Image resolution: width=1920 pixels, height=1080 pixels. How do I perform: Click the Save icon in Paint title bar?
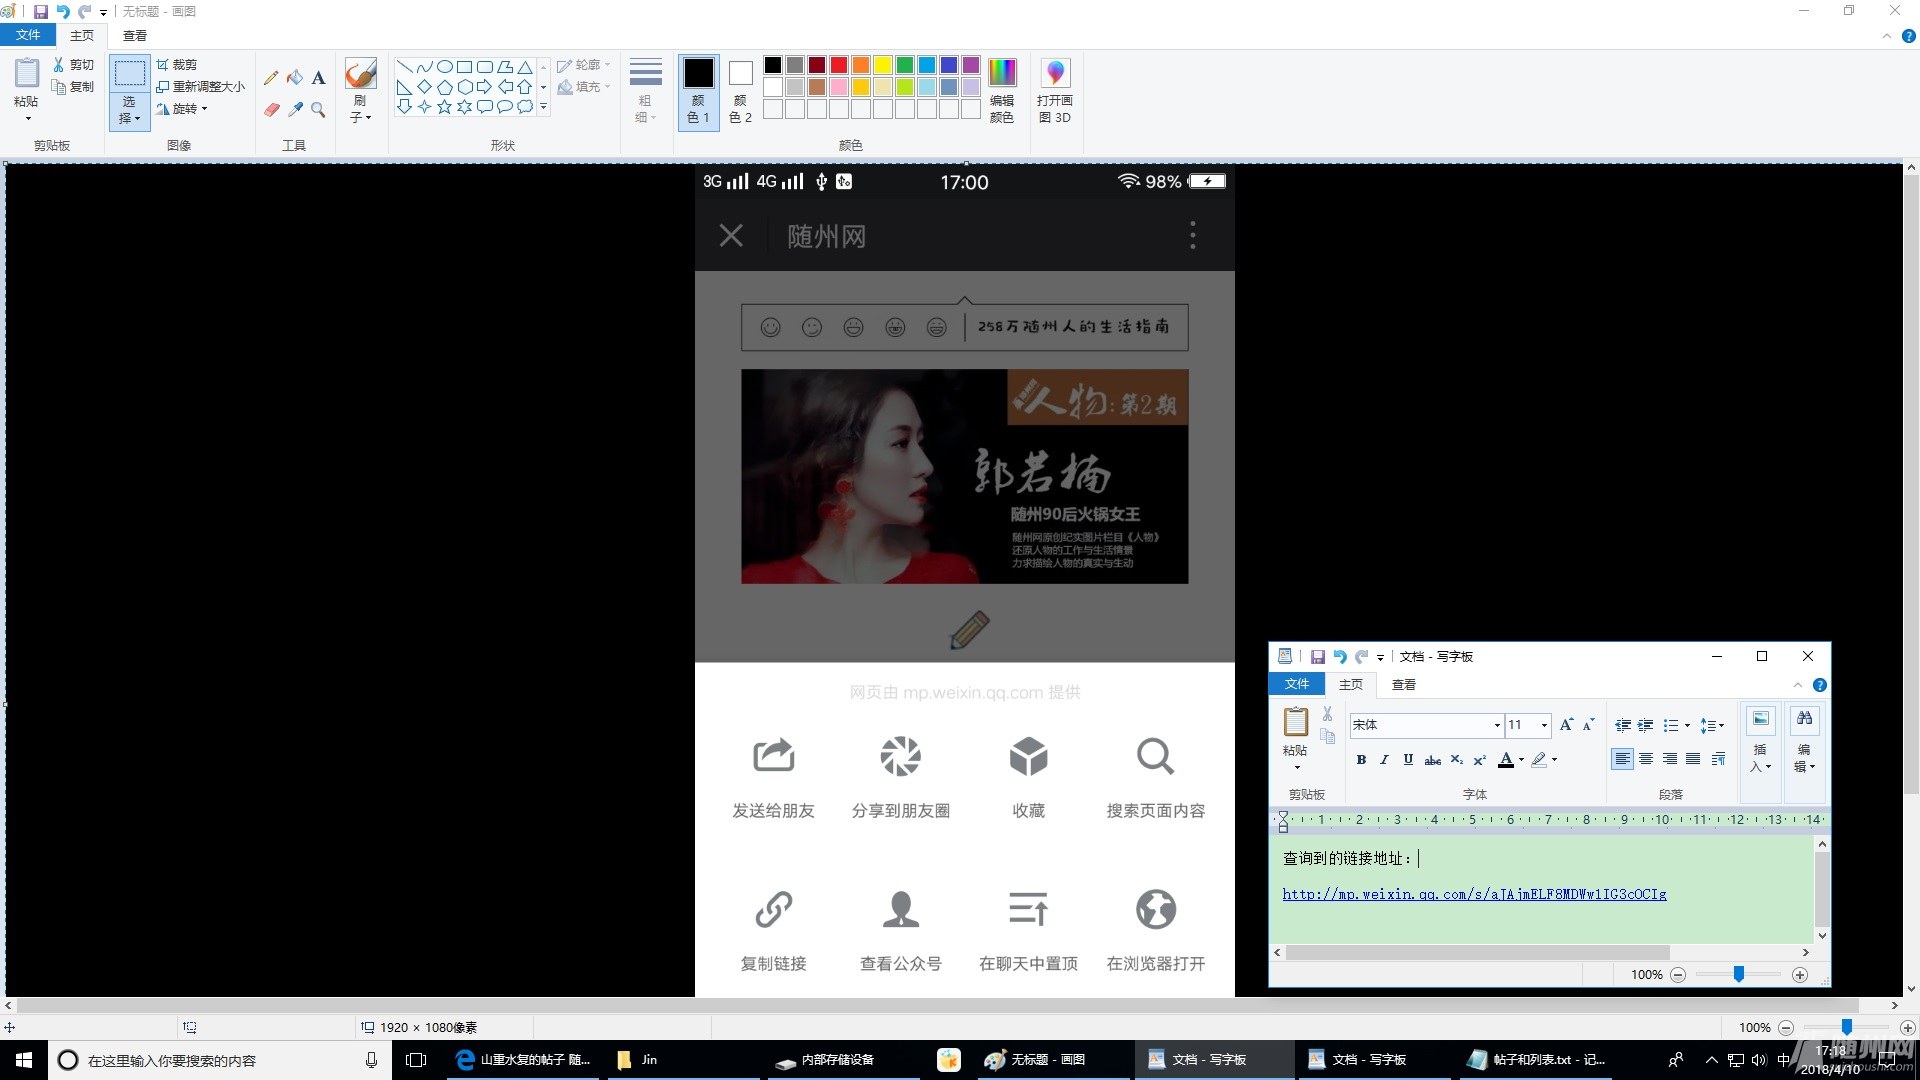[41, 11]
